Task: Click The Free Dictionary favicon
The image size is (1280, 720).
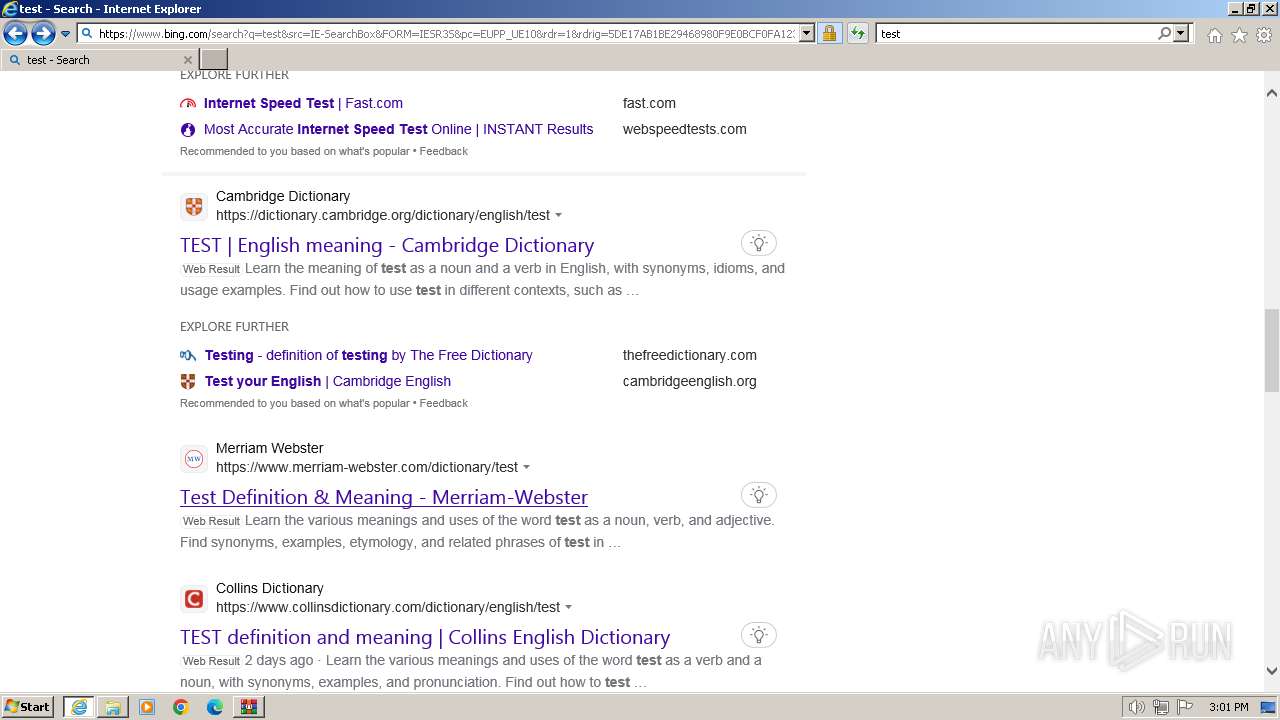Action: 188,355
